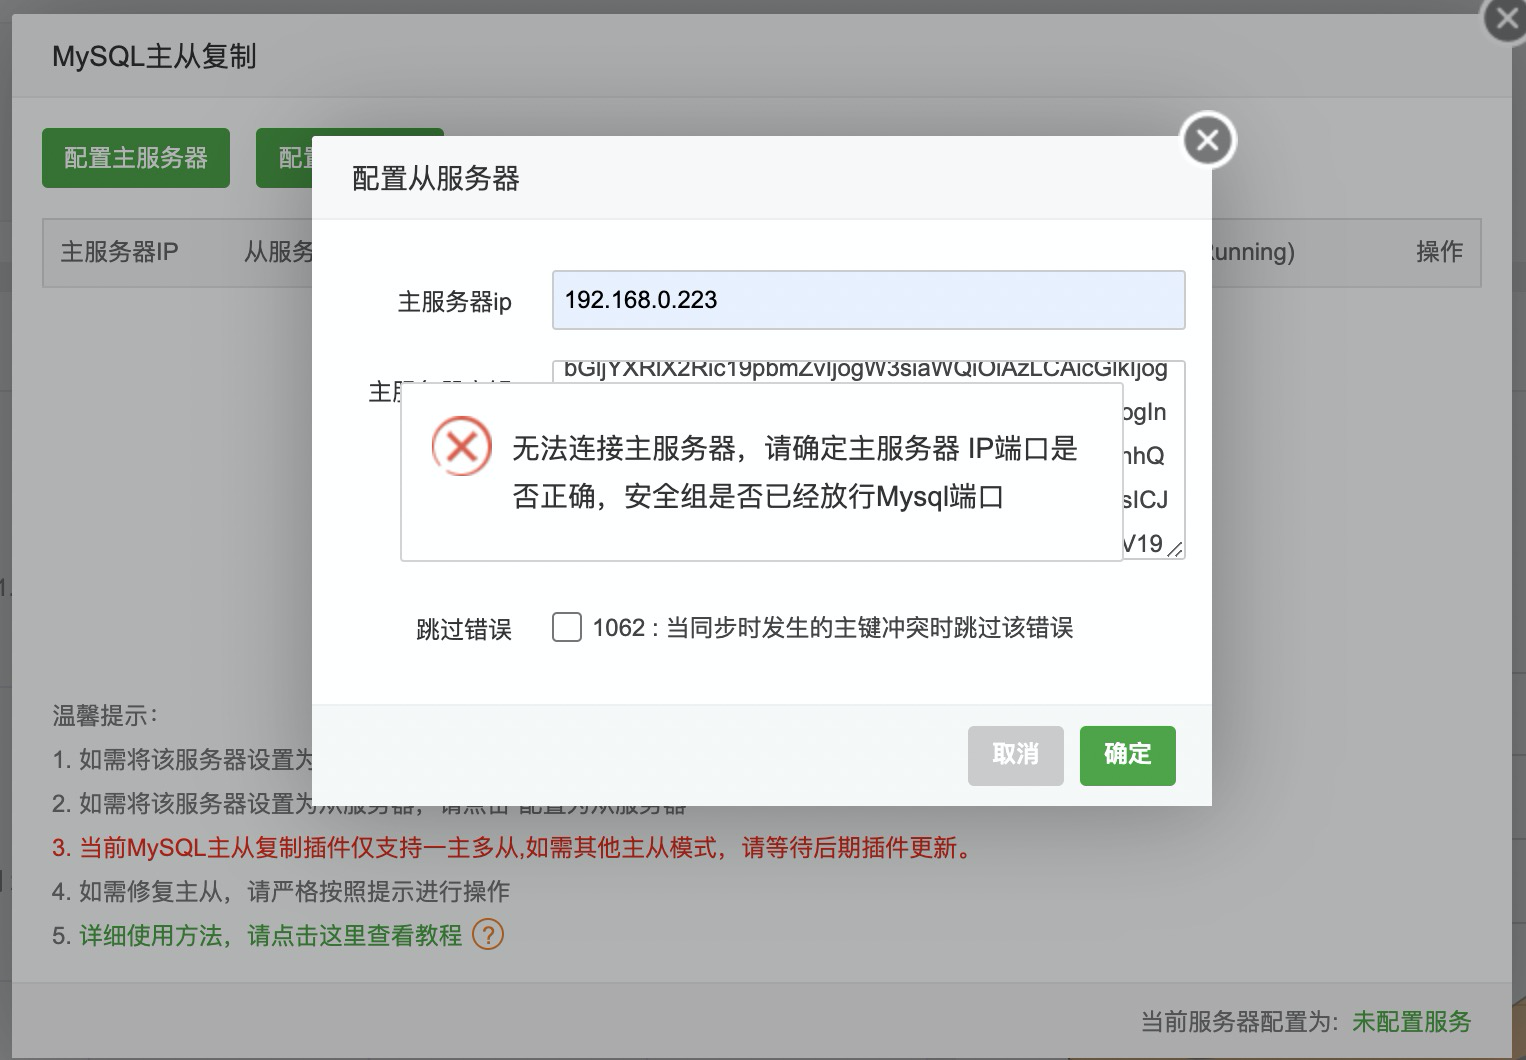This screenshot has height=1060, width=1526.
Task: Click the 配置从服务器 dialog title
Action: click(x=436, y=179)
